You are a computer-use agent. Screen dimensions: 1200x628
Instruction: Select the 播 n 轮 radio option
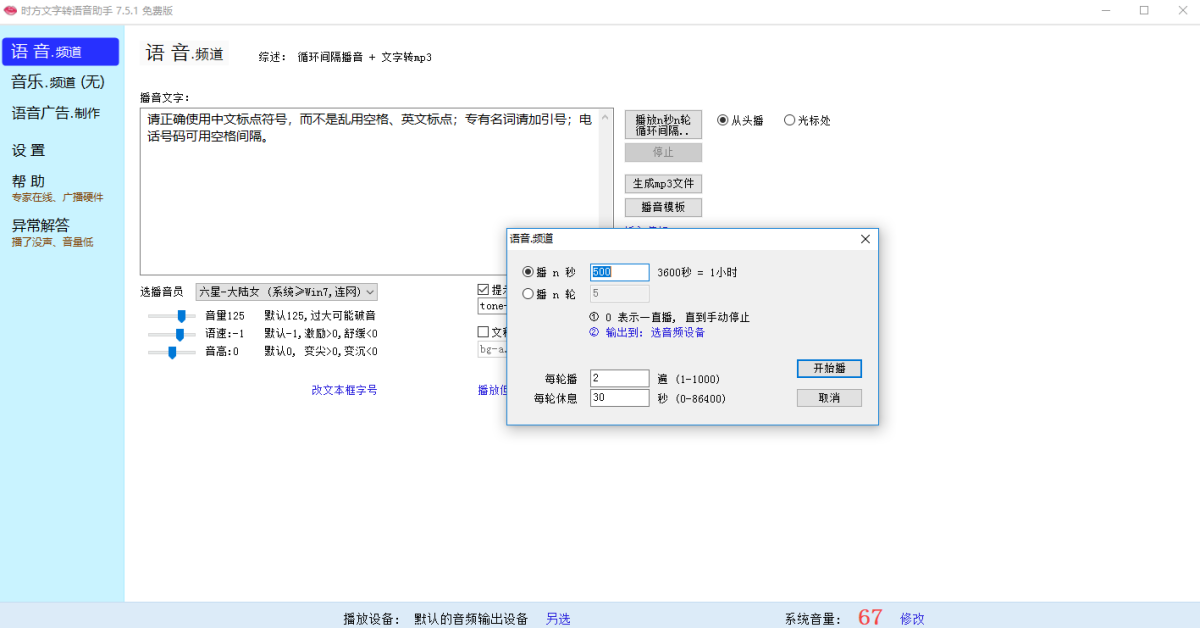(x=528, y=291)
